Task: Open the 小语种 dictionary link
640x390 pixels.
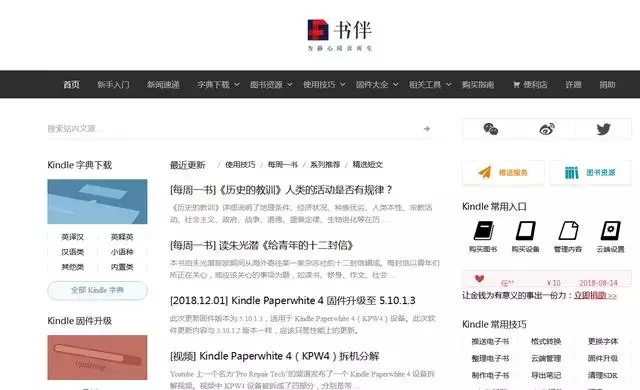Action: click(122, 252)
